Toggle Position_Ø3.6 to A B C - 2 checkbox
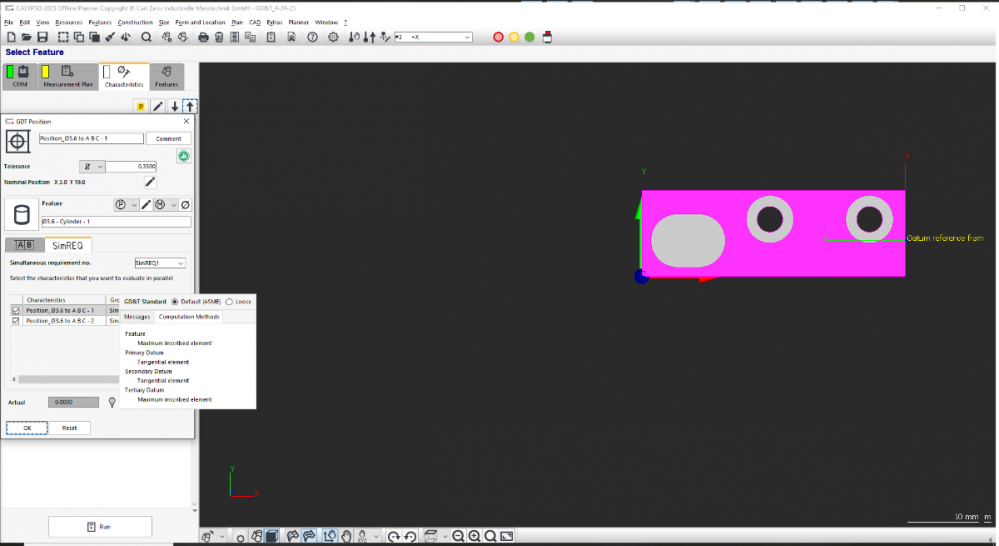Image resolution: width=999 pixels, height=546 pixels. pos(15,321)
